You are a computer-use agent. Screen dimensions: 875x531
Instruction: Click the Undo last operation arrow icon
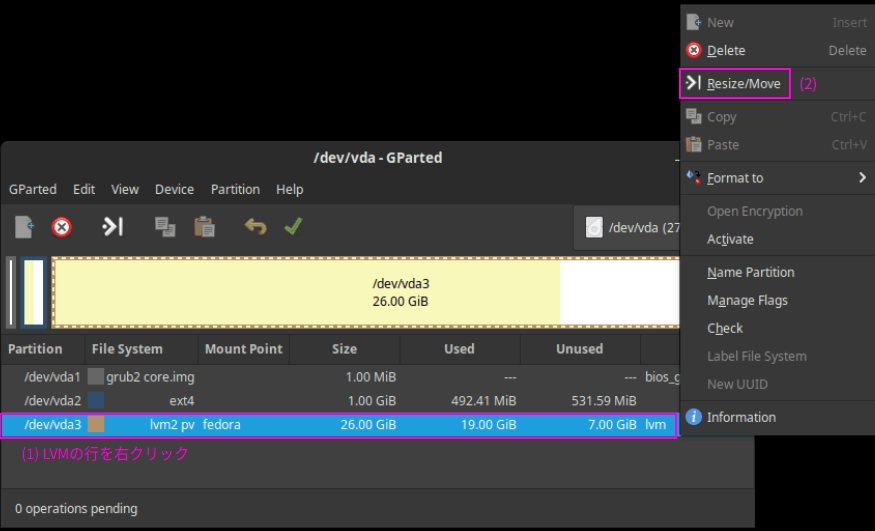point(255,226)
